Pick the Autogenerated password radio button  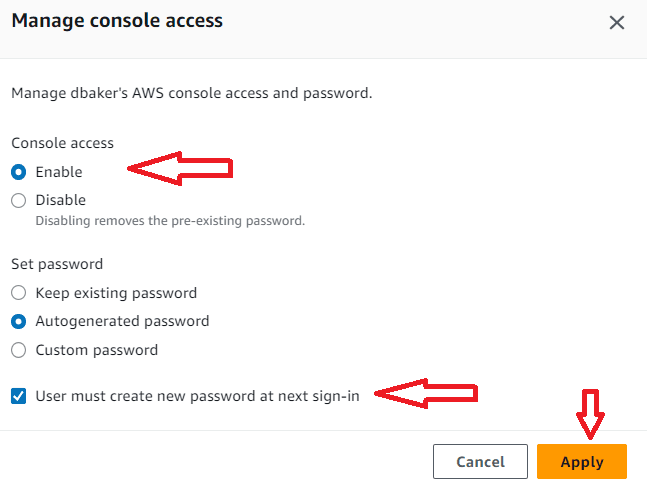(x=19, y=322)
